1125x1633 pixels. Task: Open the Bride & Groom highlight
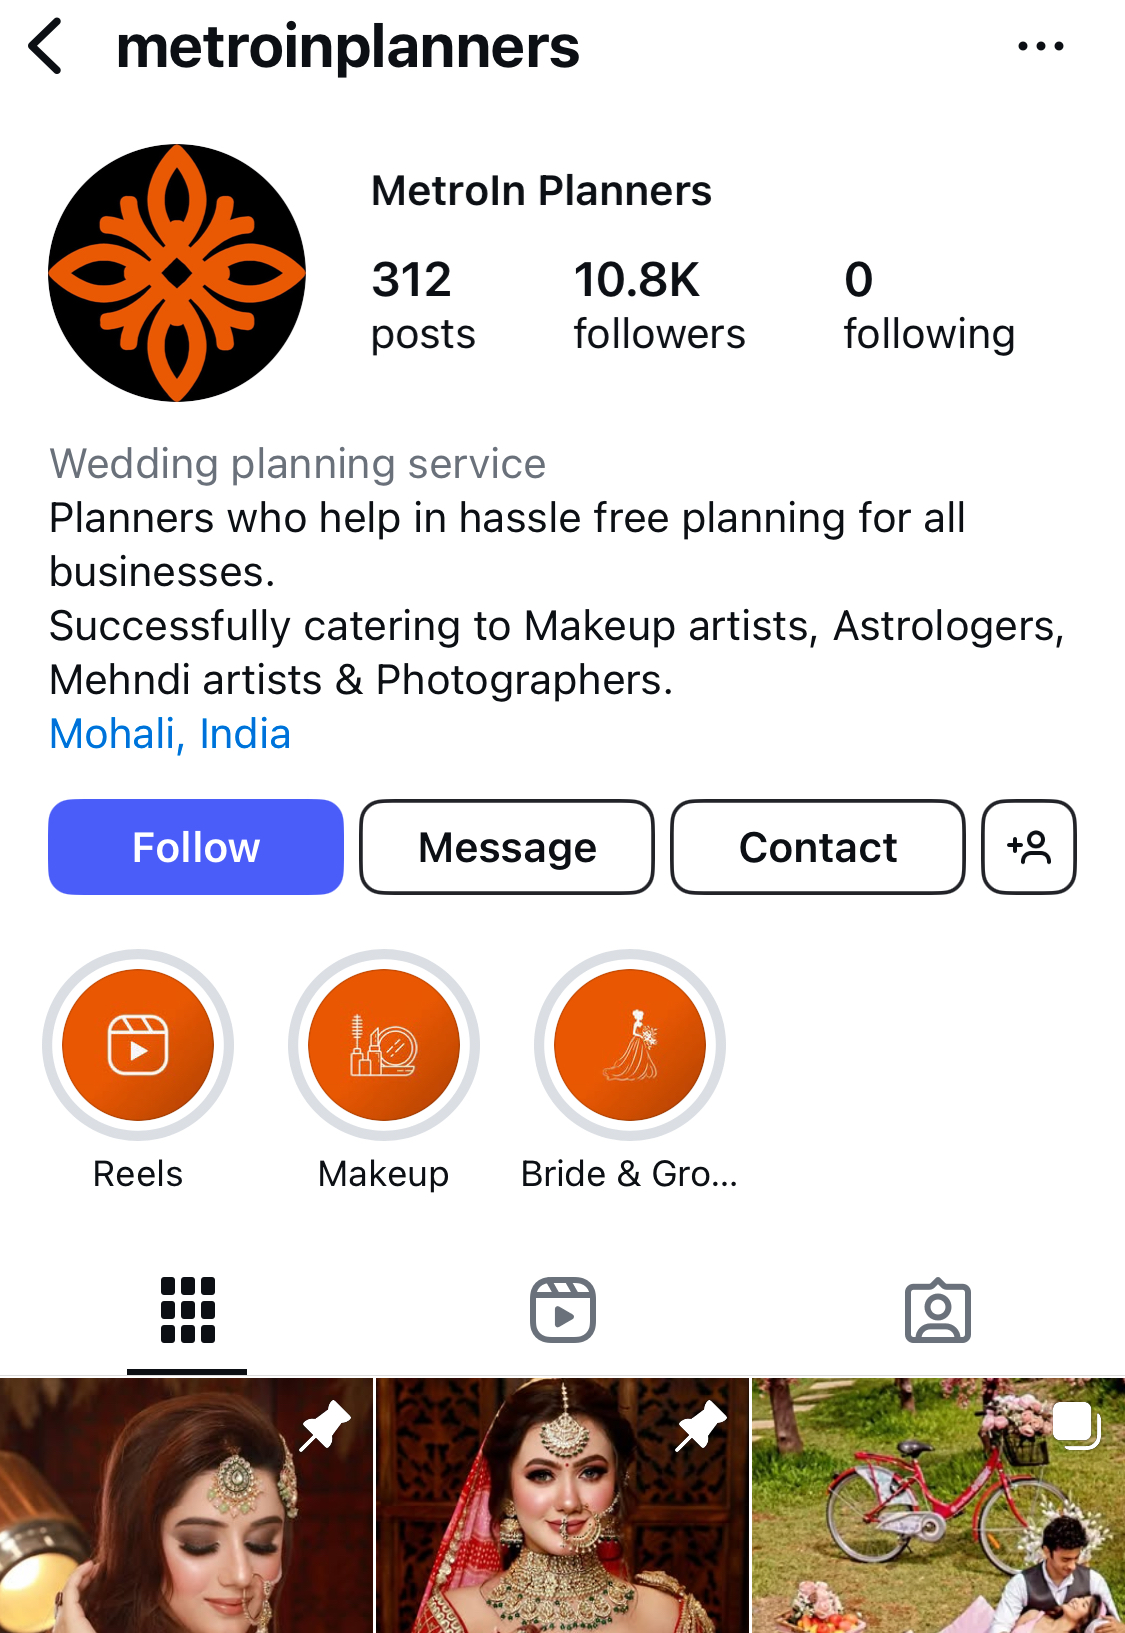pos(630,1045)
